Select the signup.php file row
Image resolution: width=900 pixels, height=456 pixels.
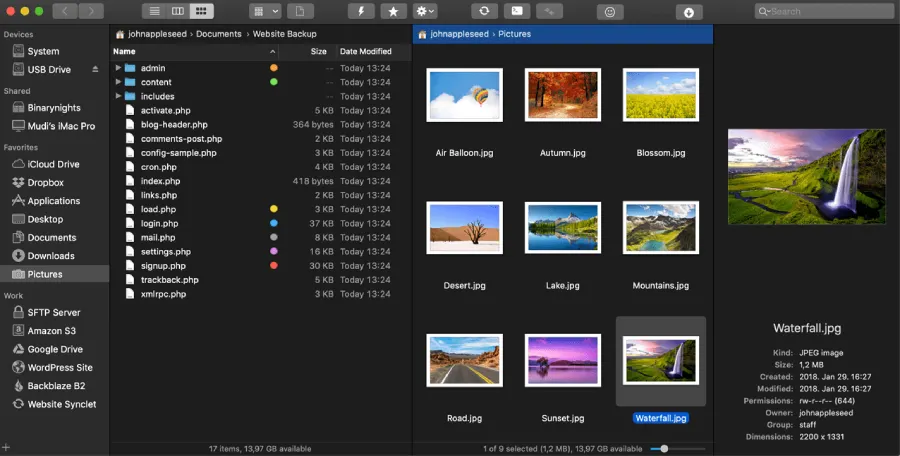coord(261,266)
